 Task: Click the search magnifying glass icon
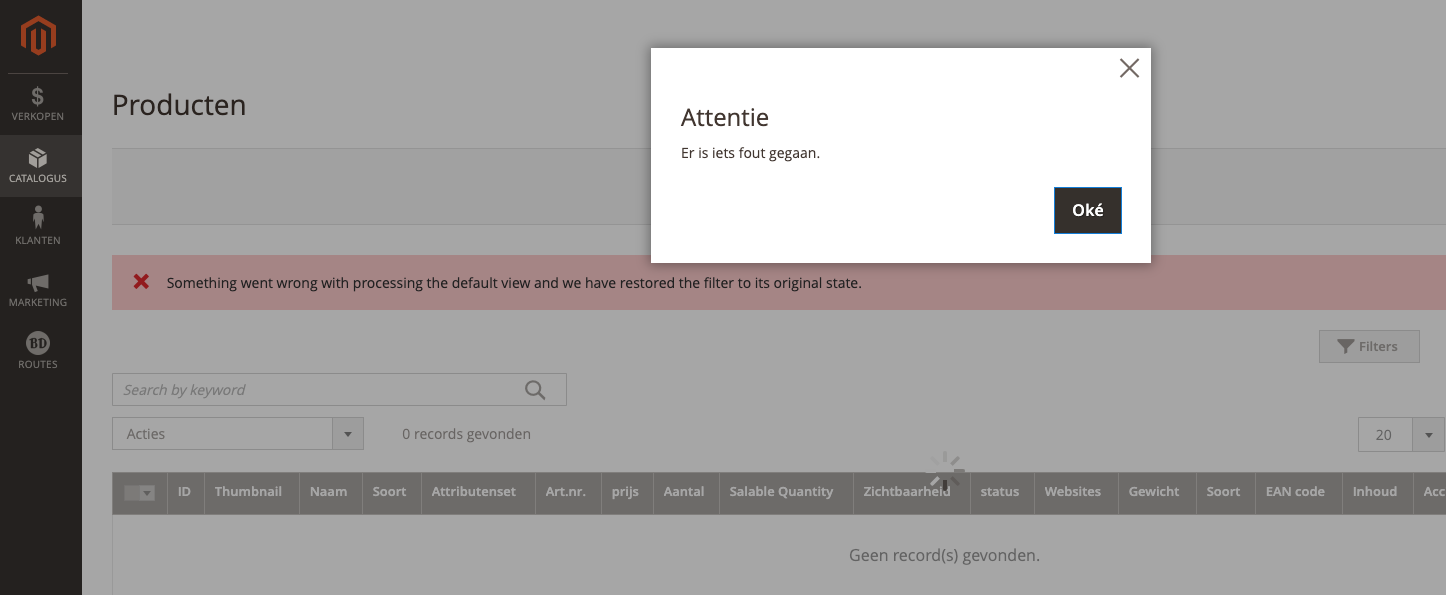[533, 389]
